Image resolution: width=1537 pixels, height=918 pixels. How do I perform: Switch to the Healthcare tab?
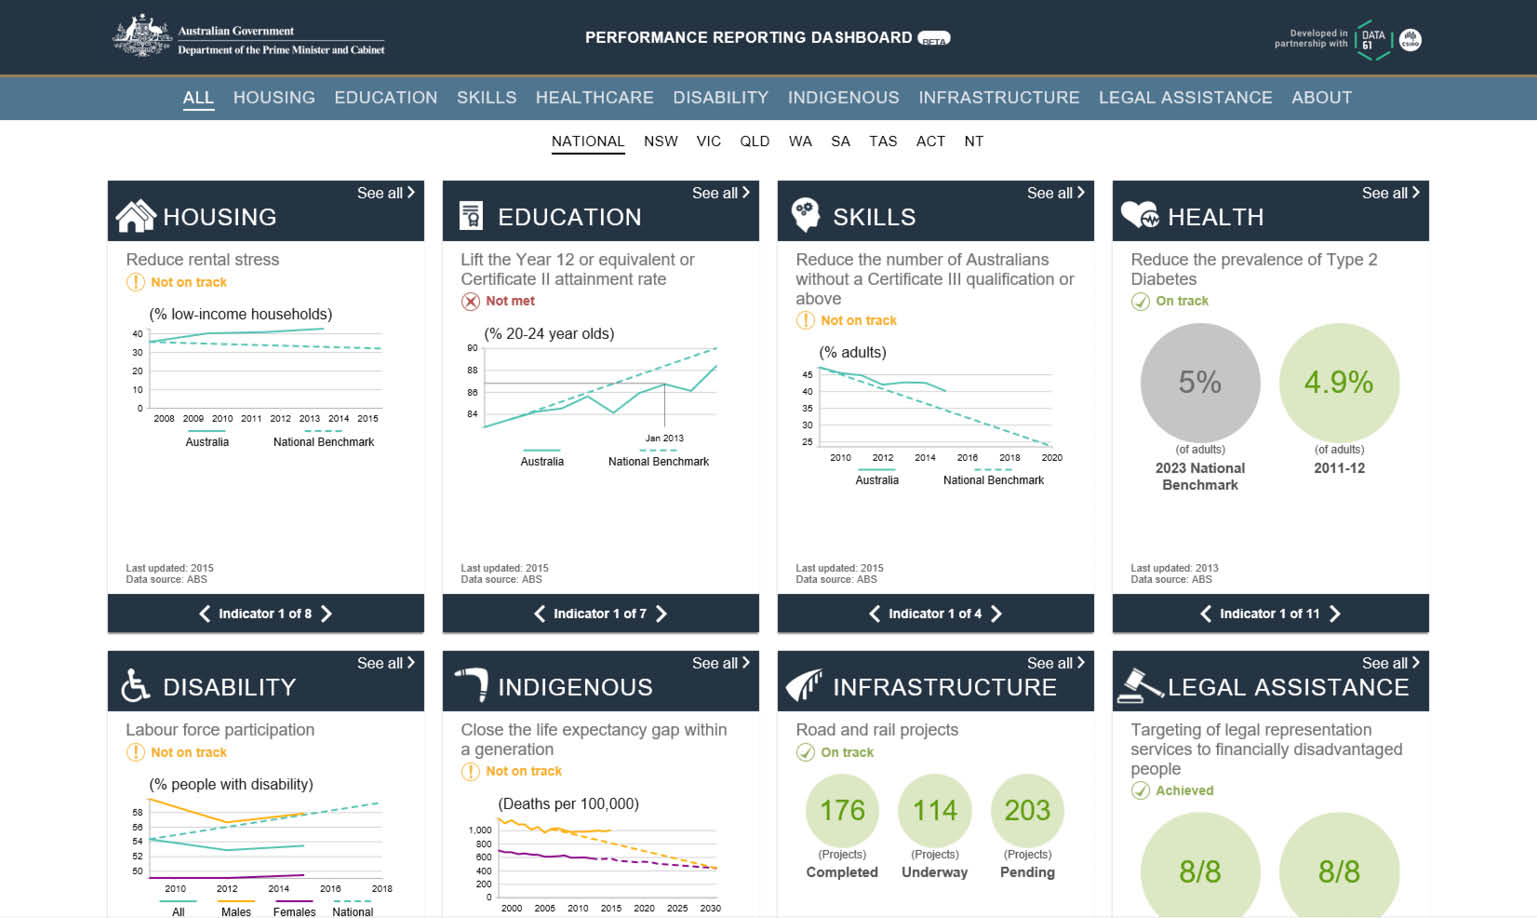(x=594, y=98)
